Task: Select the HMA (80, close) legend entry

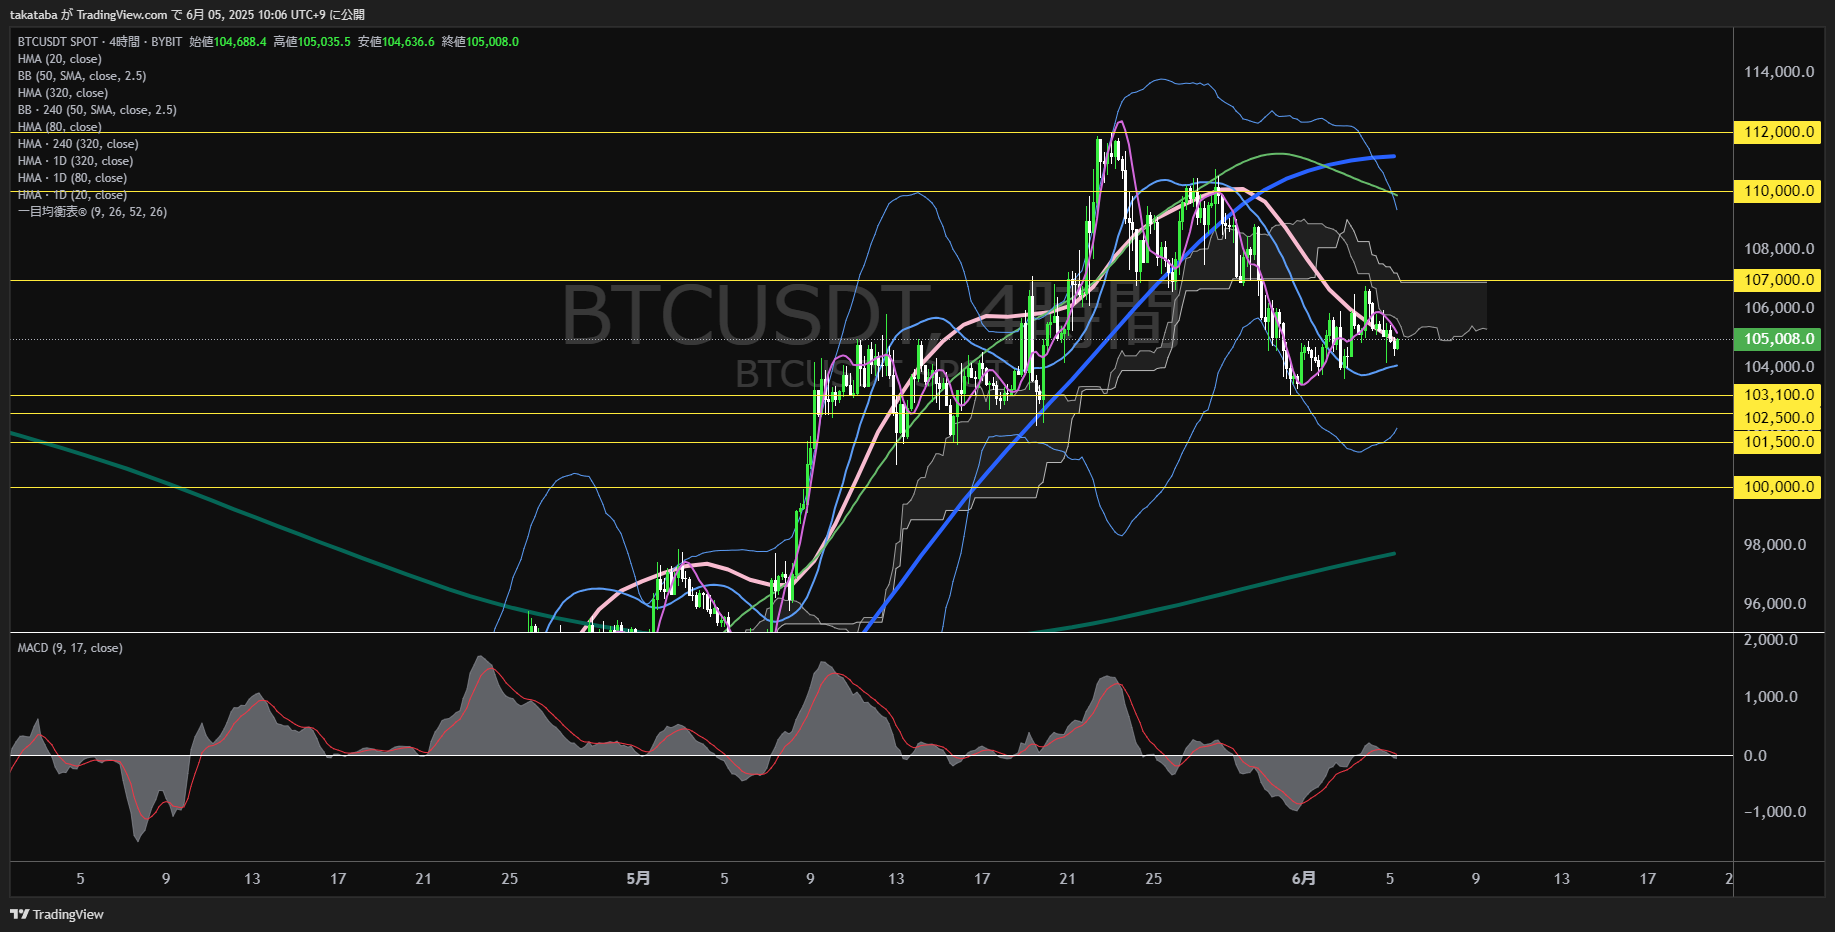Action: (60, 127)
